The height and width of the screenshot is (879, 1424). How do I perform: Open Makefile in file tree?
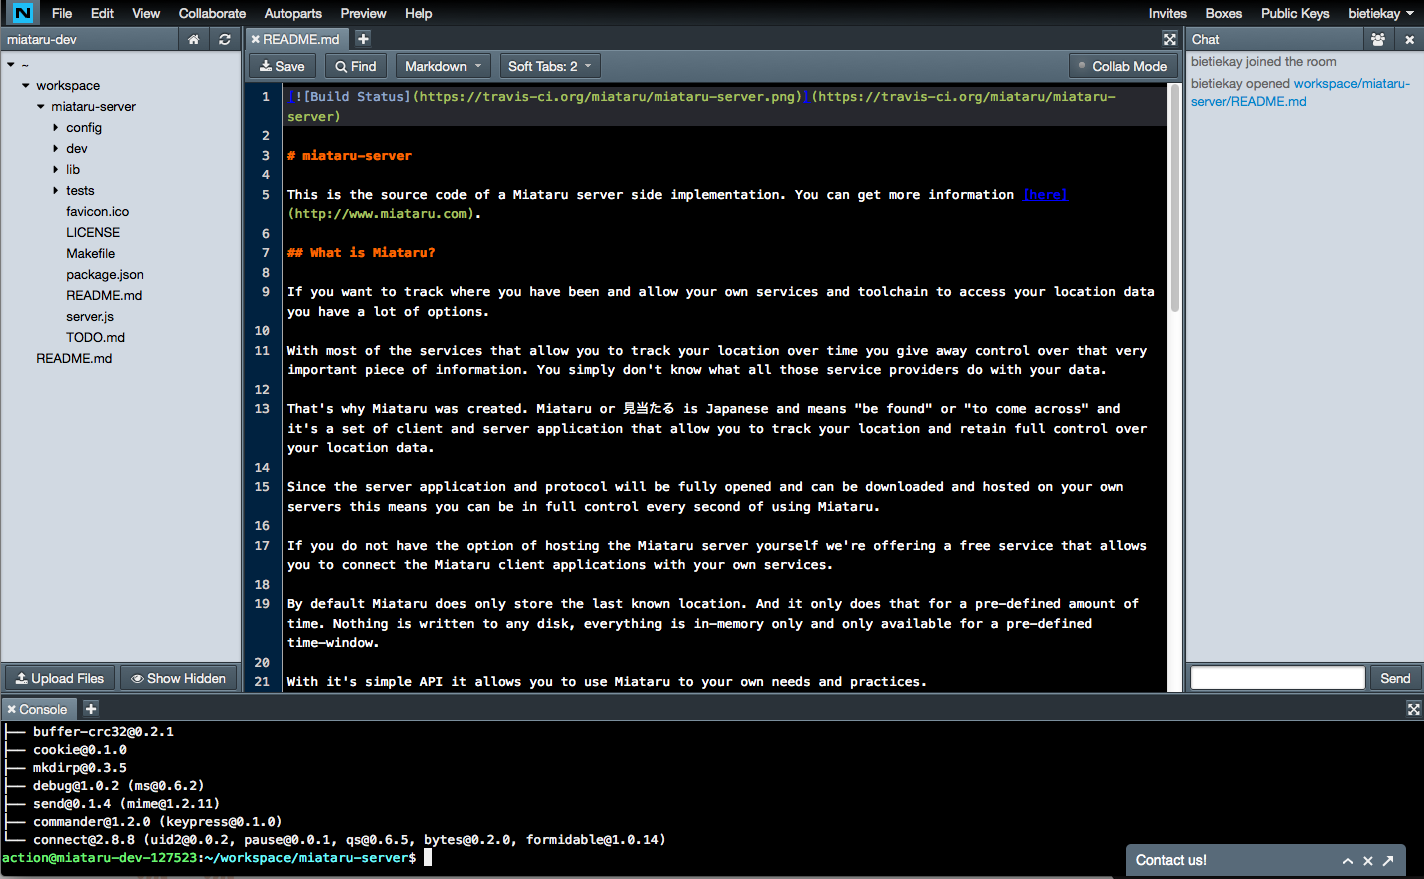point(91,254)
